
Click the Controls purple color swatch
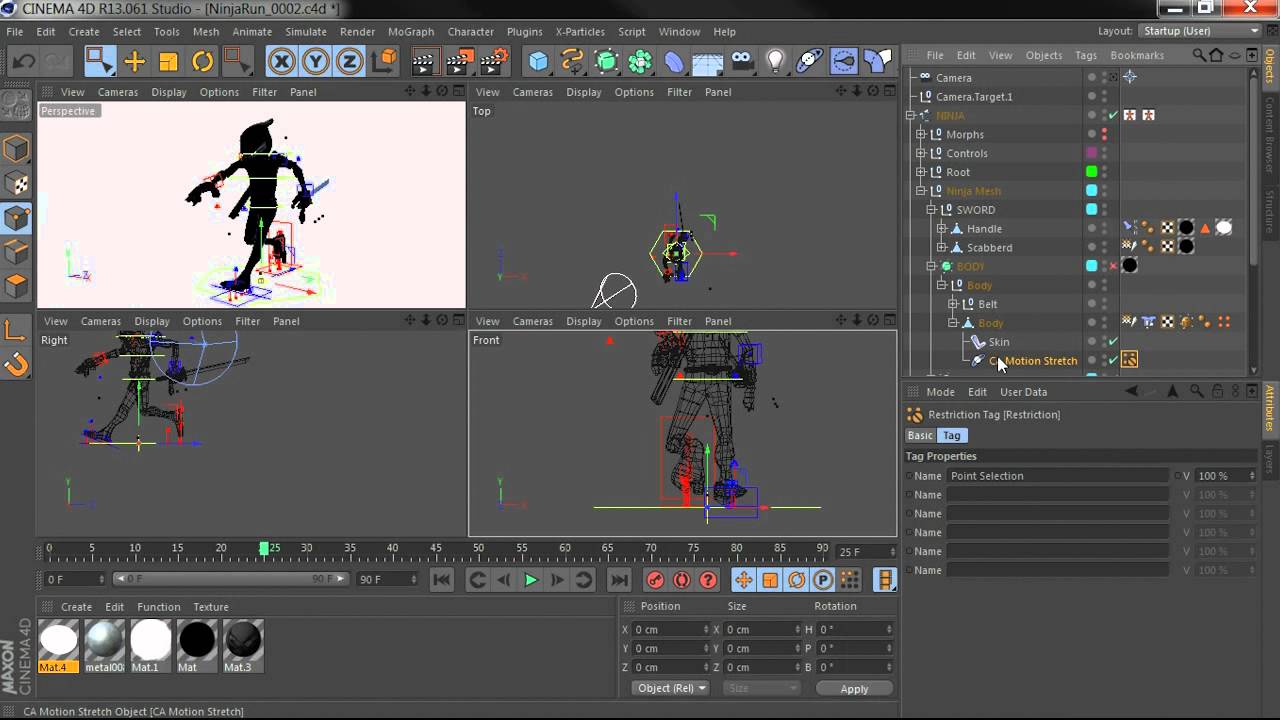click(1092, 153)
